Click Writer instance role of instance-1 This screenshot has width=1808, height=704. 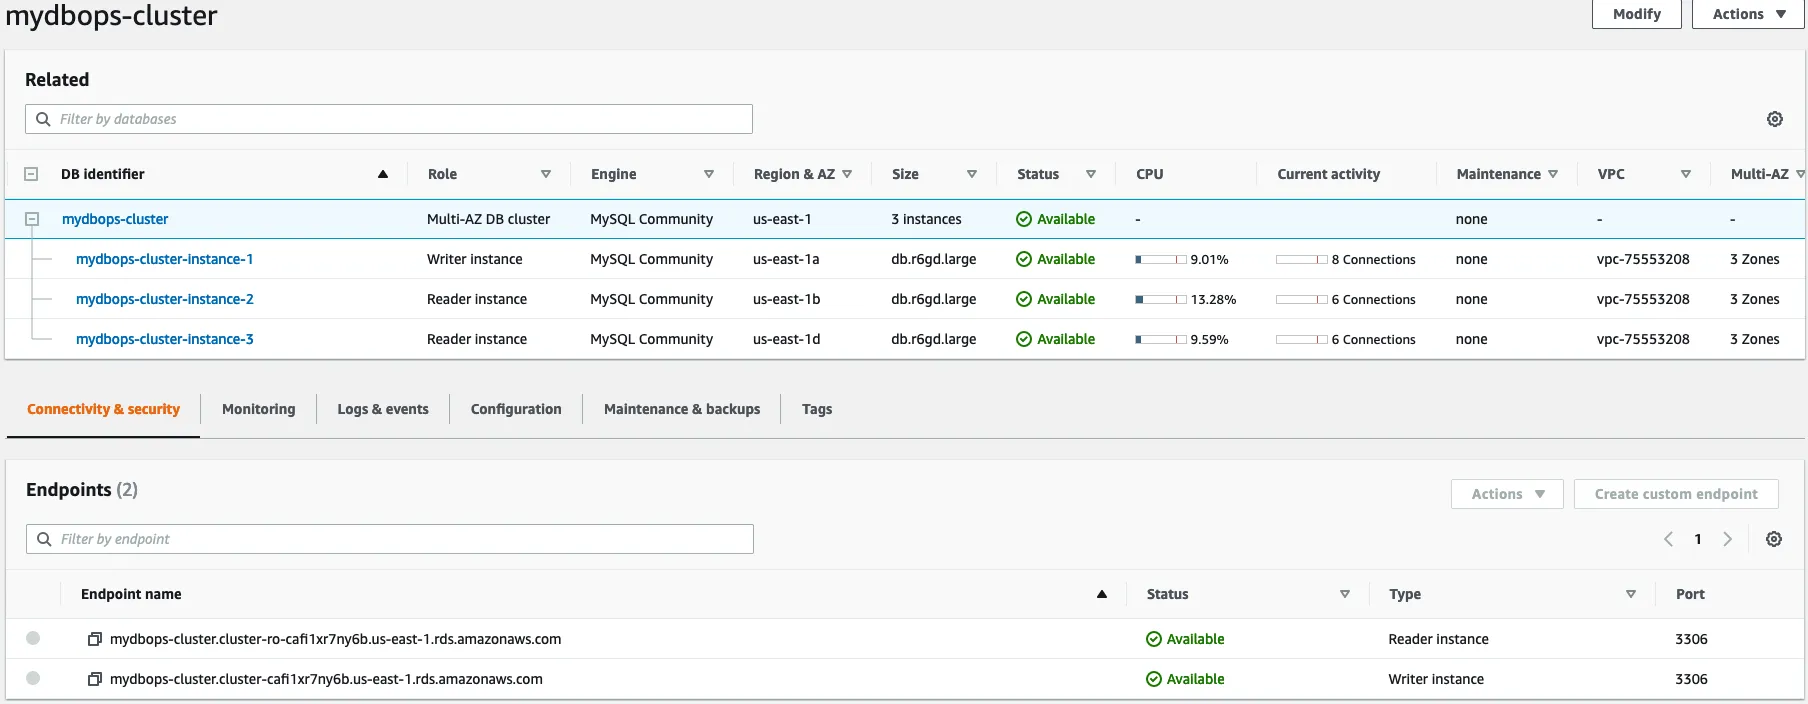coord(475,259)
